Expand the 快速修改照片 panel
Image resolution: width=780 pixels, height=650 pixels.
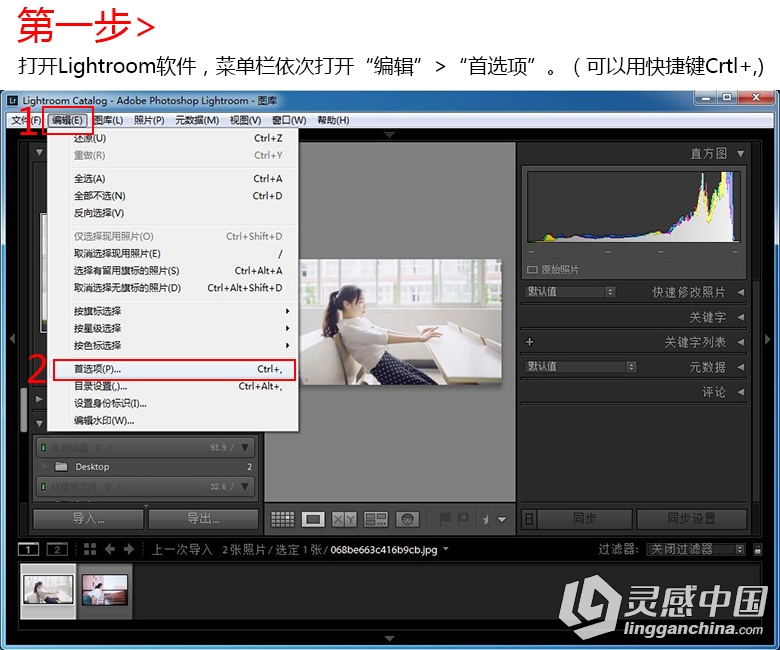pyautogui.click(x=741, y=292)
